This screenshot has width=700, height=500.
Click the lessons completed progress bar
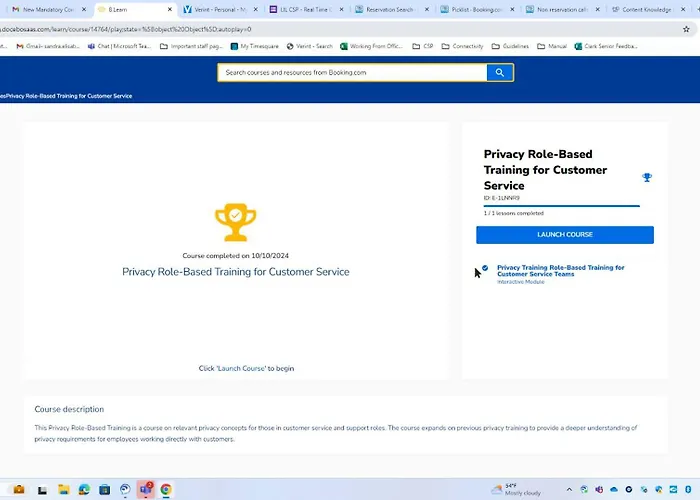pyautogui.click(x=561, y=206)
